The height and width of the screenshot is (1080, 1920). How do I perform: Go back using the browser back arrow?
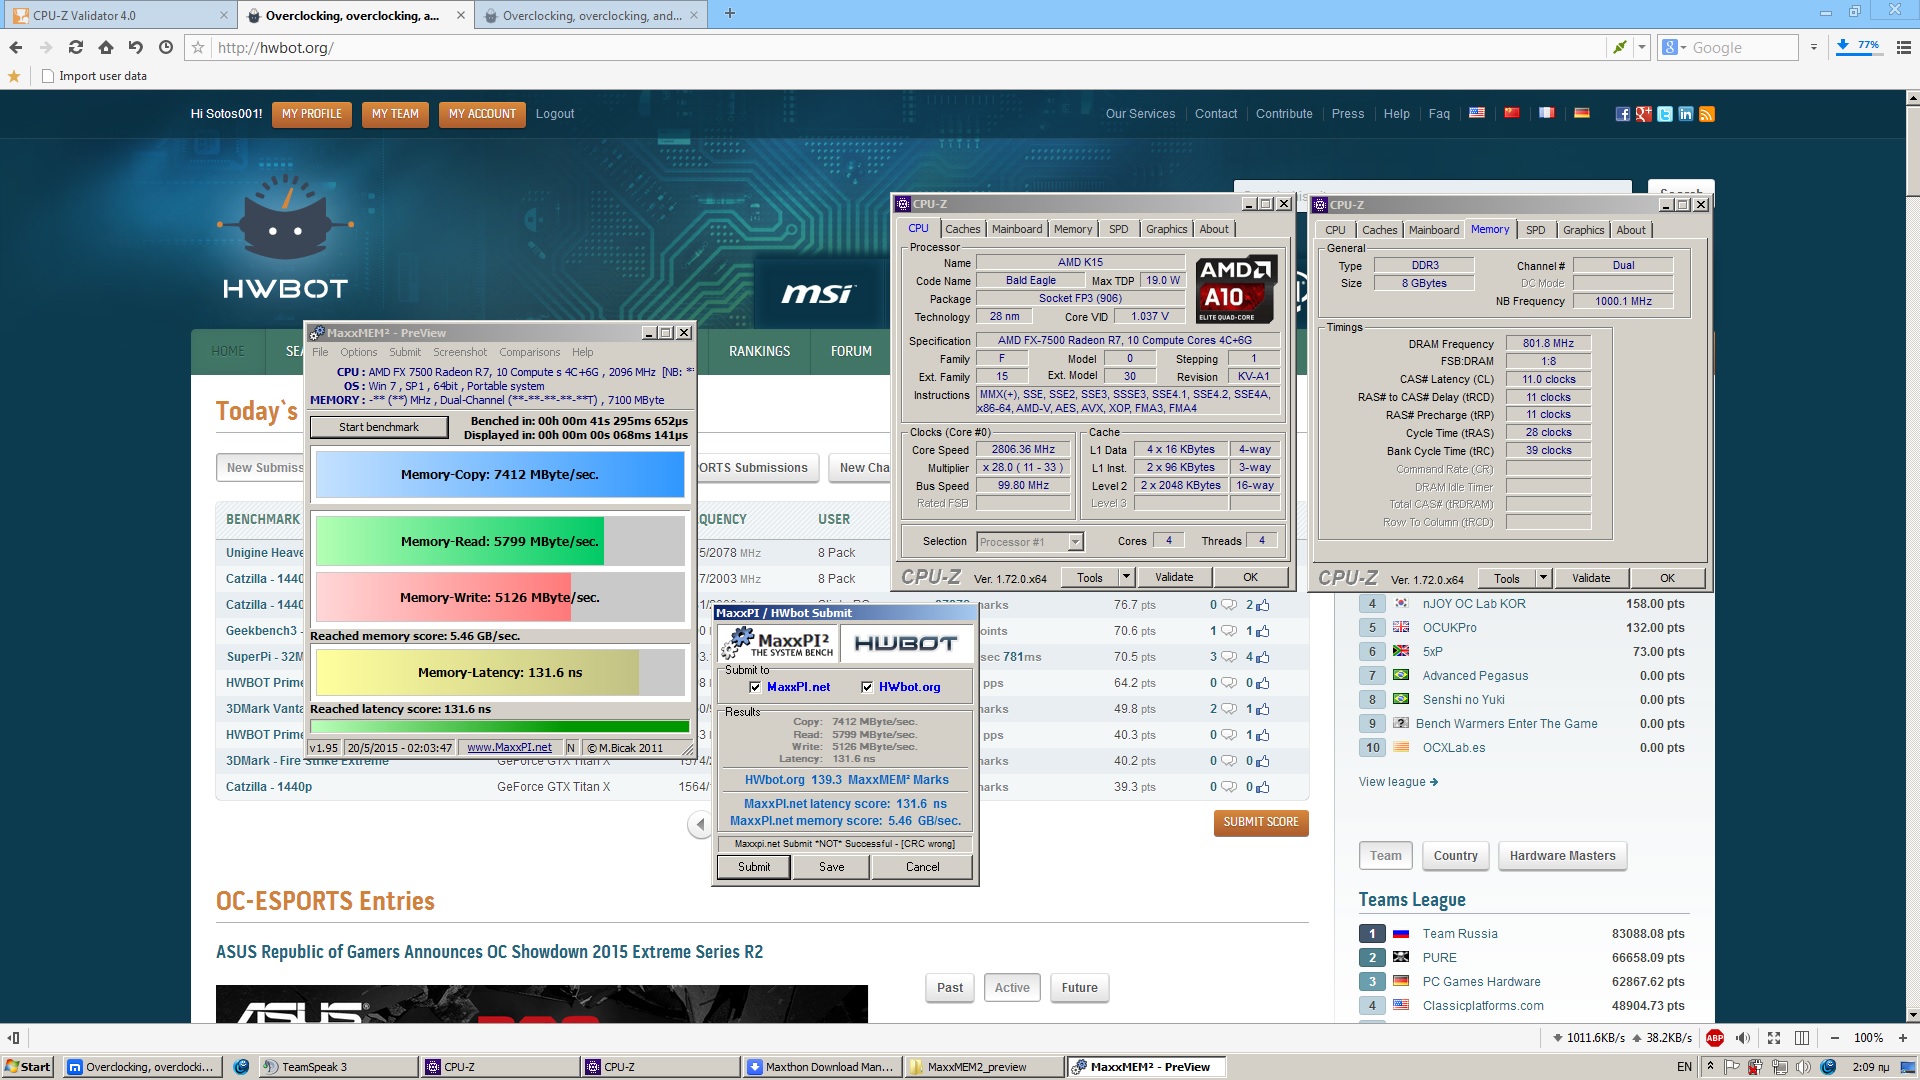pos(16,47)
